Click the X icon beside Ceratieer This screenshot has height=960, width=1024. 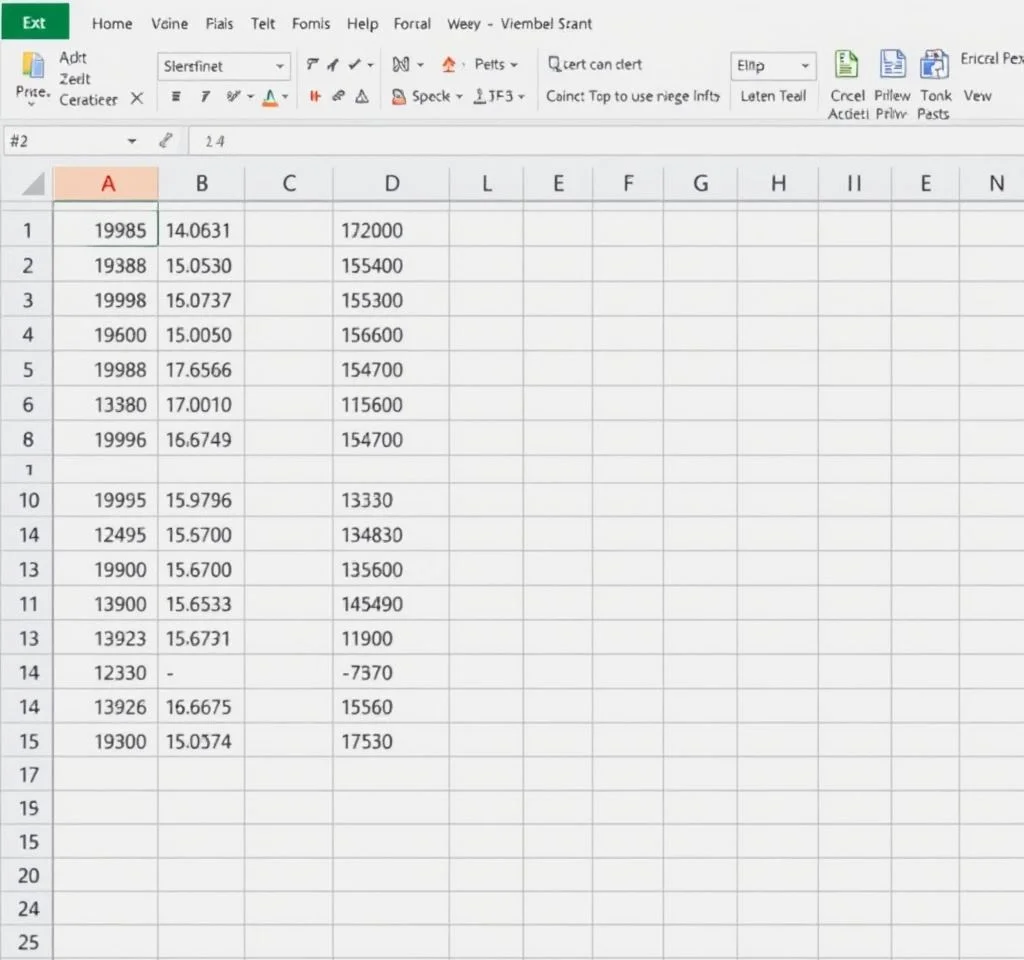[x=136, y=99]
